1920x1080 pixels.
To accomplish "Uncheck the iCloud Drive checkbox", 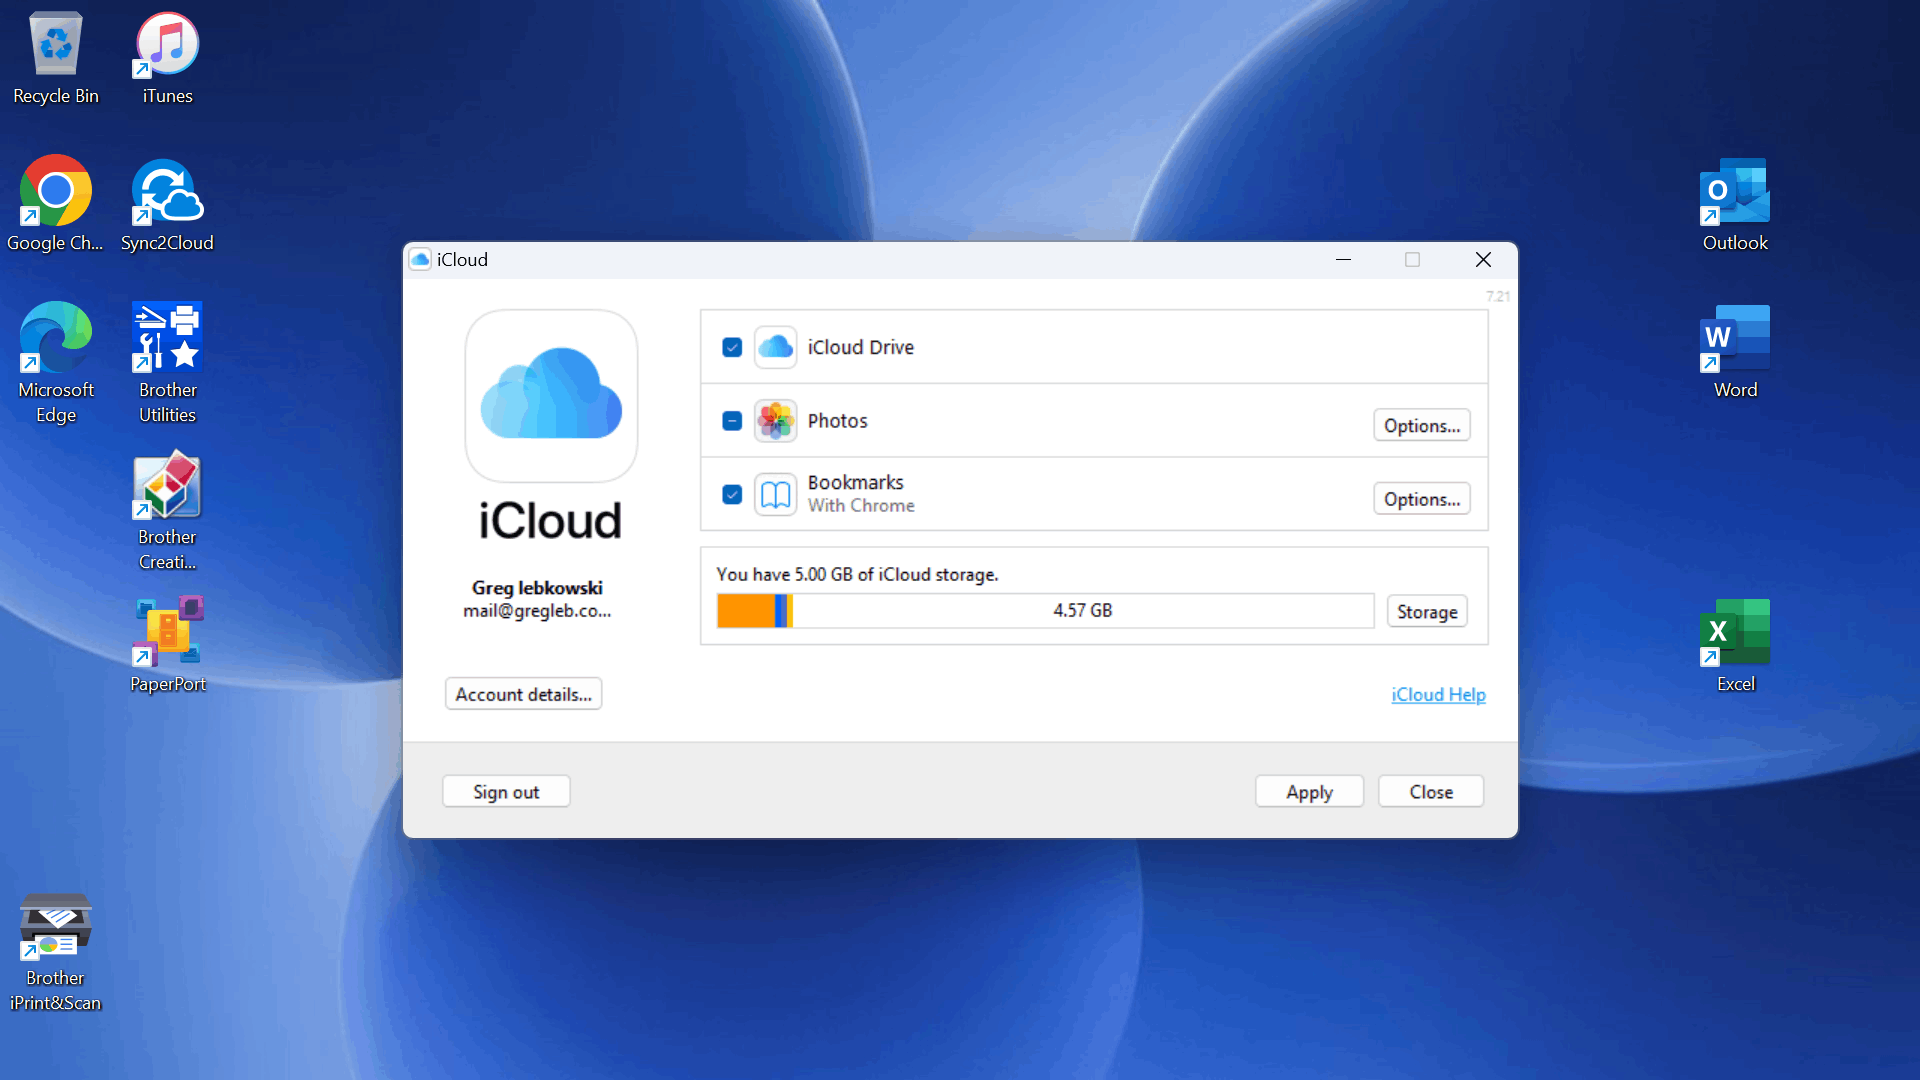I will pyautogui.click(x=732, y=347).
